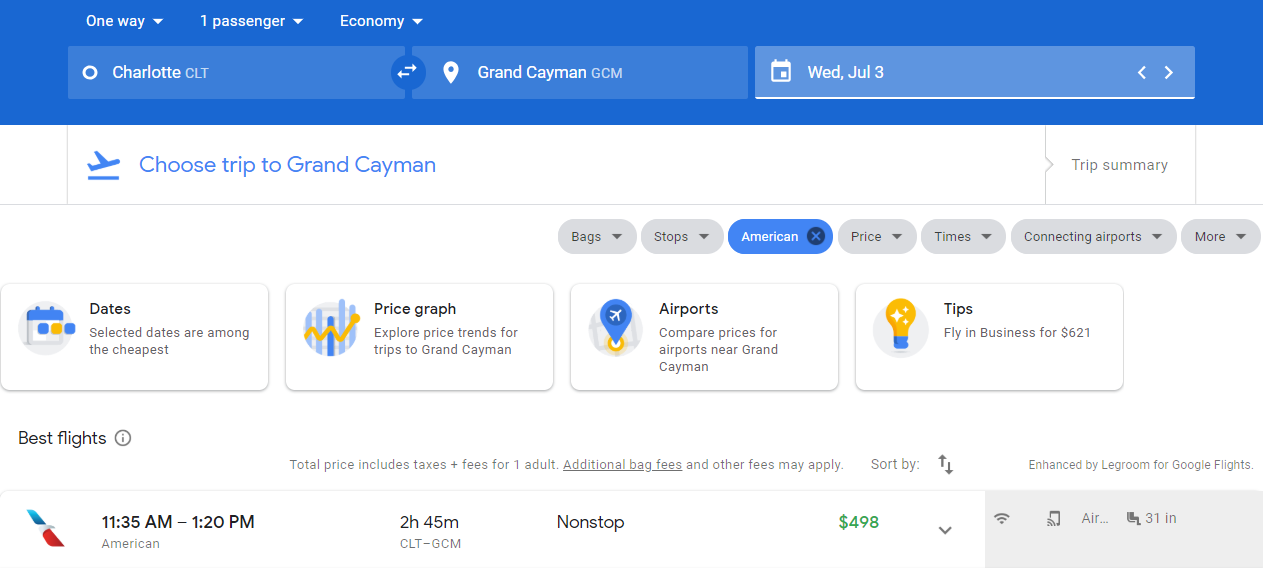Image resolution: width=1263 pixels, height=568 pixels.
Task: Click the Dates calendar illustration icon
Action: coord(46,329)
